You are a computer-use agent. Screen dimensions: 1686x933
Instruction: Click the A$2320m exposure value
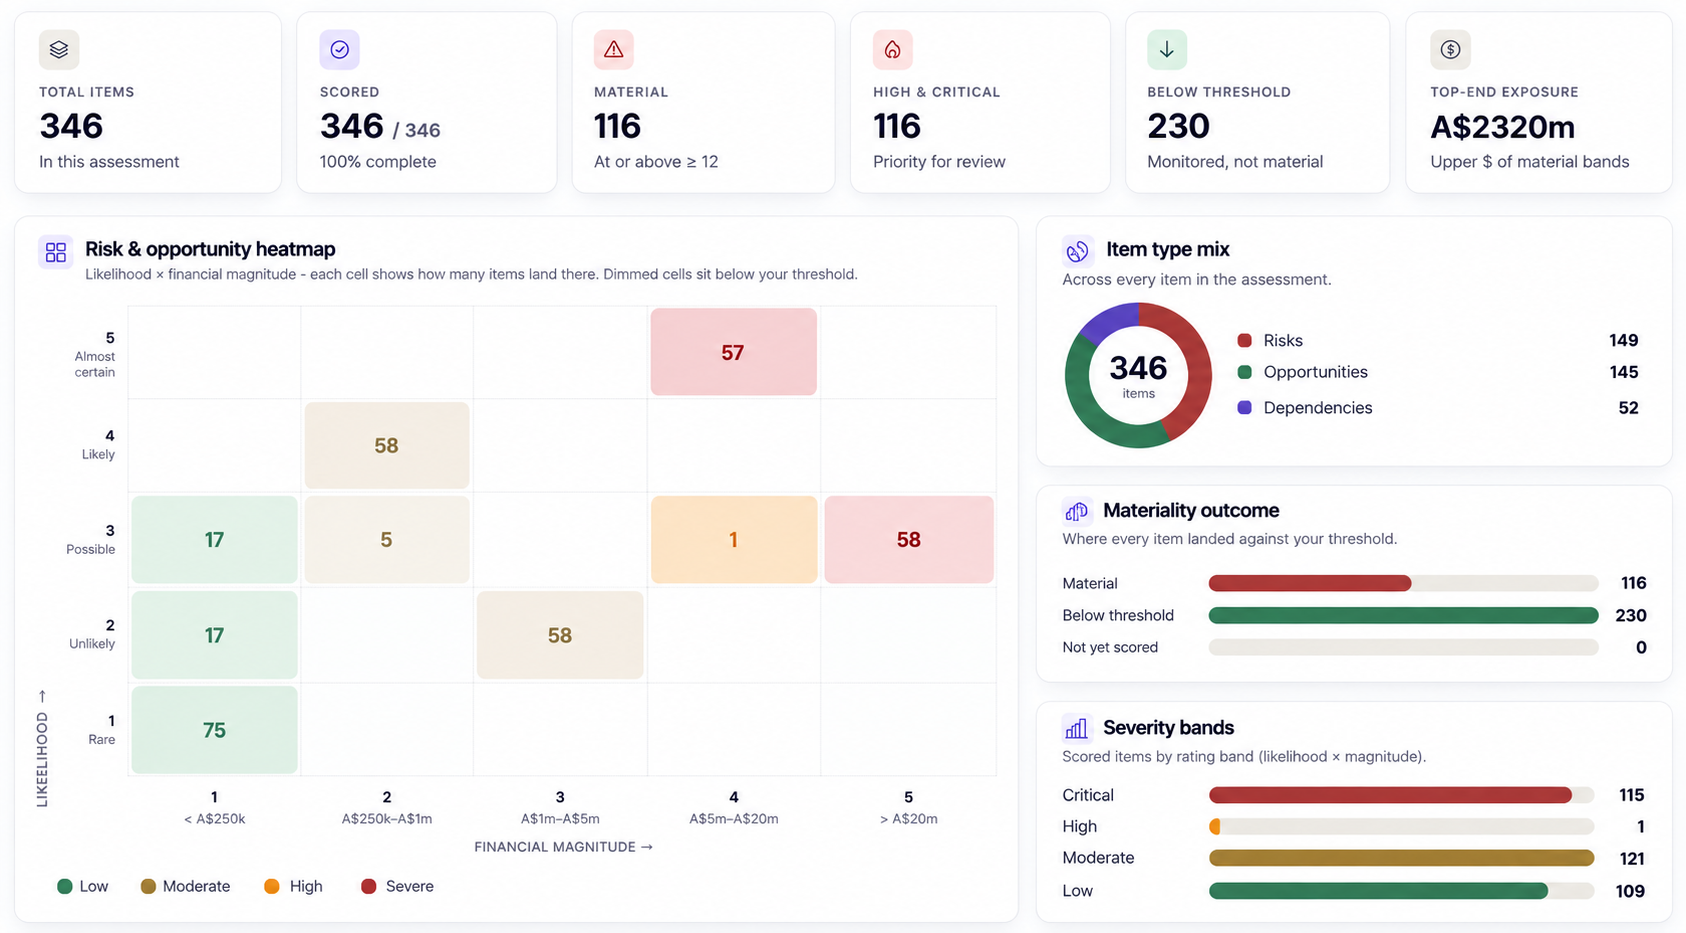(1502, 127)
